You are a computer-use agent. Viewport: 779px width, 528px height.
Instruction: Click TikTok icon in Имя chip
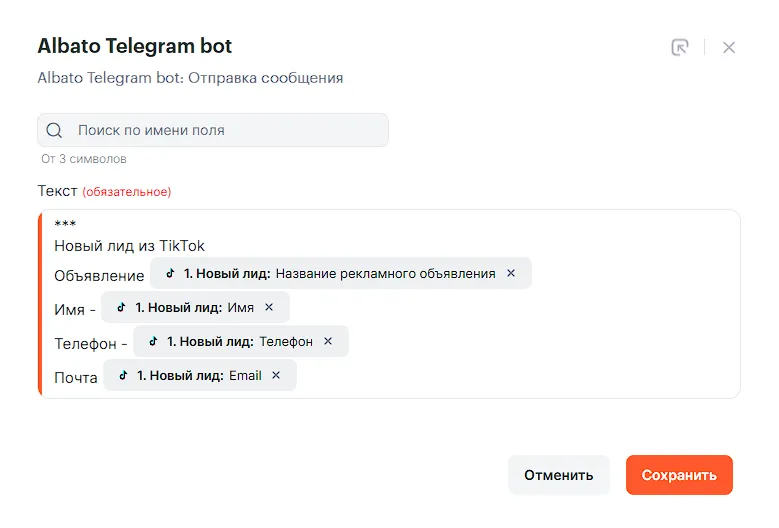[121, 307]
